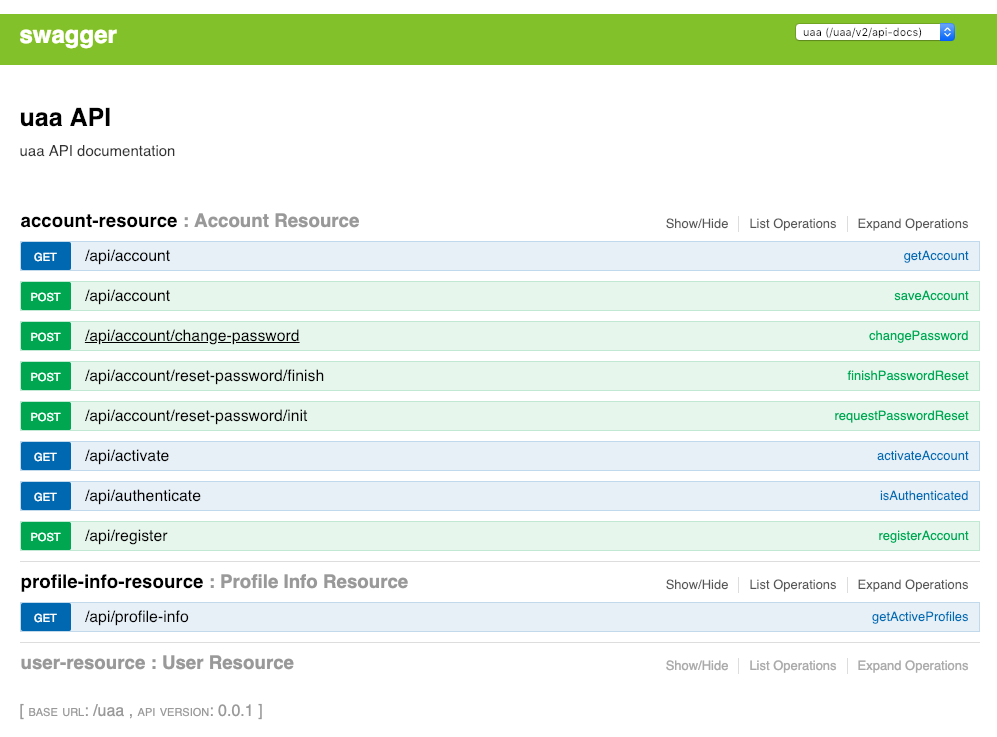Click Show/Hide for profile-info-resource
The height and width of the screenshot is (737, 997).
[697, 584]
